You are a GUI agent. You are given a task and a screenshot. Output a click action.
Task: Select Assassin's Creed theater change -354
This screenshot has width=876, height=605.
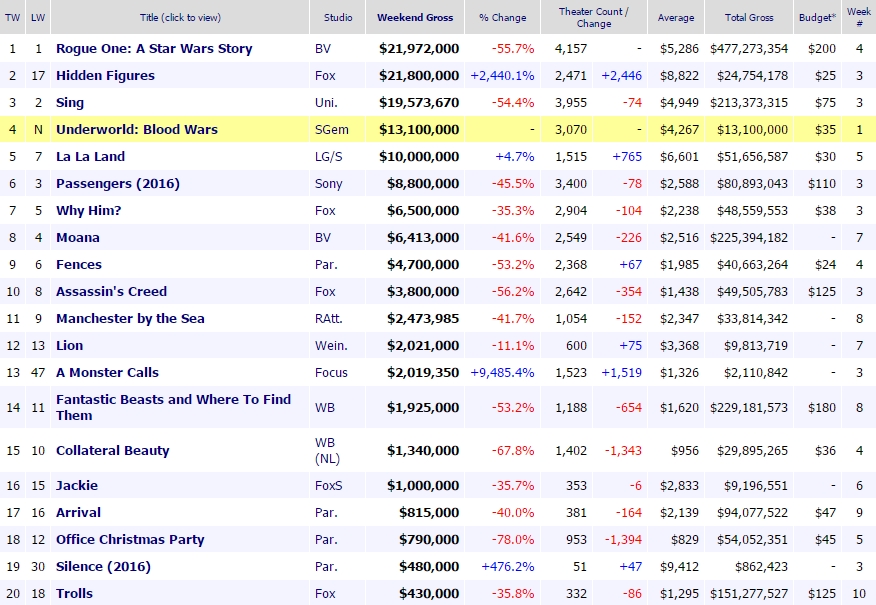click(629, 292)
